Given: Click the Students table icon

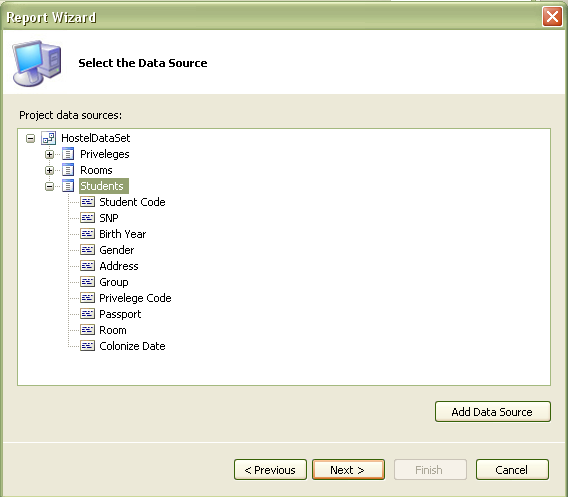Looking at the screenshot, I should pos(68,186).
